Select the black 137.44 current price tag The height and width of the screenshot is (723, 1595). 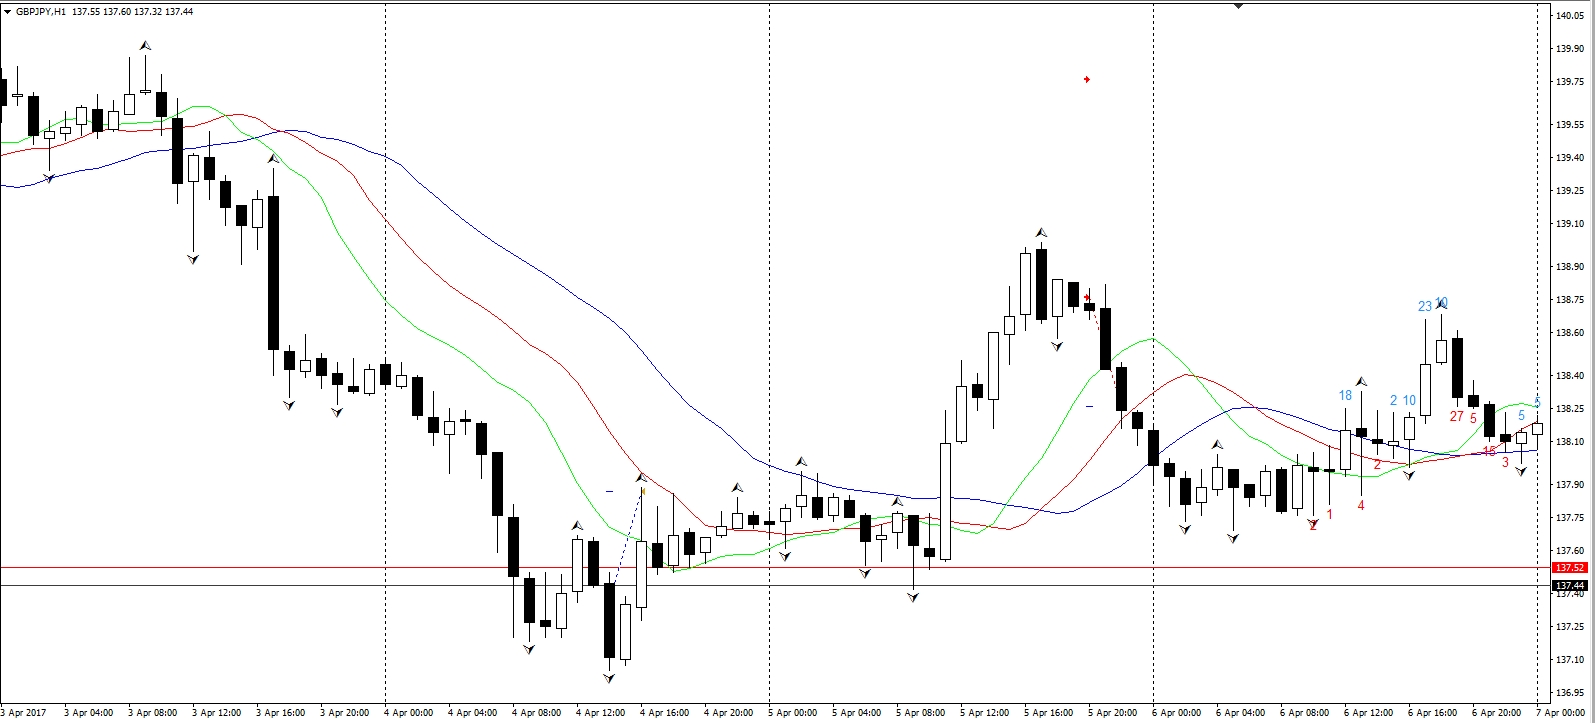[x=1569, y=585]
